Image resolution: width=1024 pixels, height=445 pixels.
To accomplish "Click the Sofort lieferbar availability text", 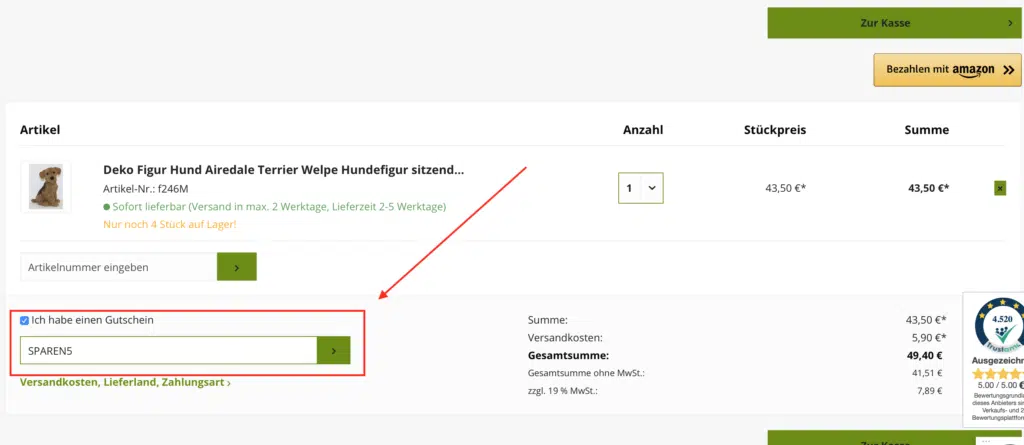I will click(279, 207).
